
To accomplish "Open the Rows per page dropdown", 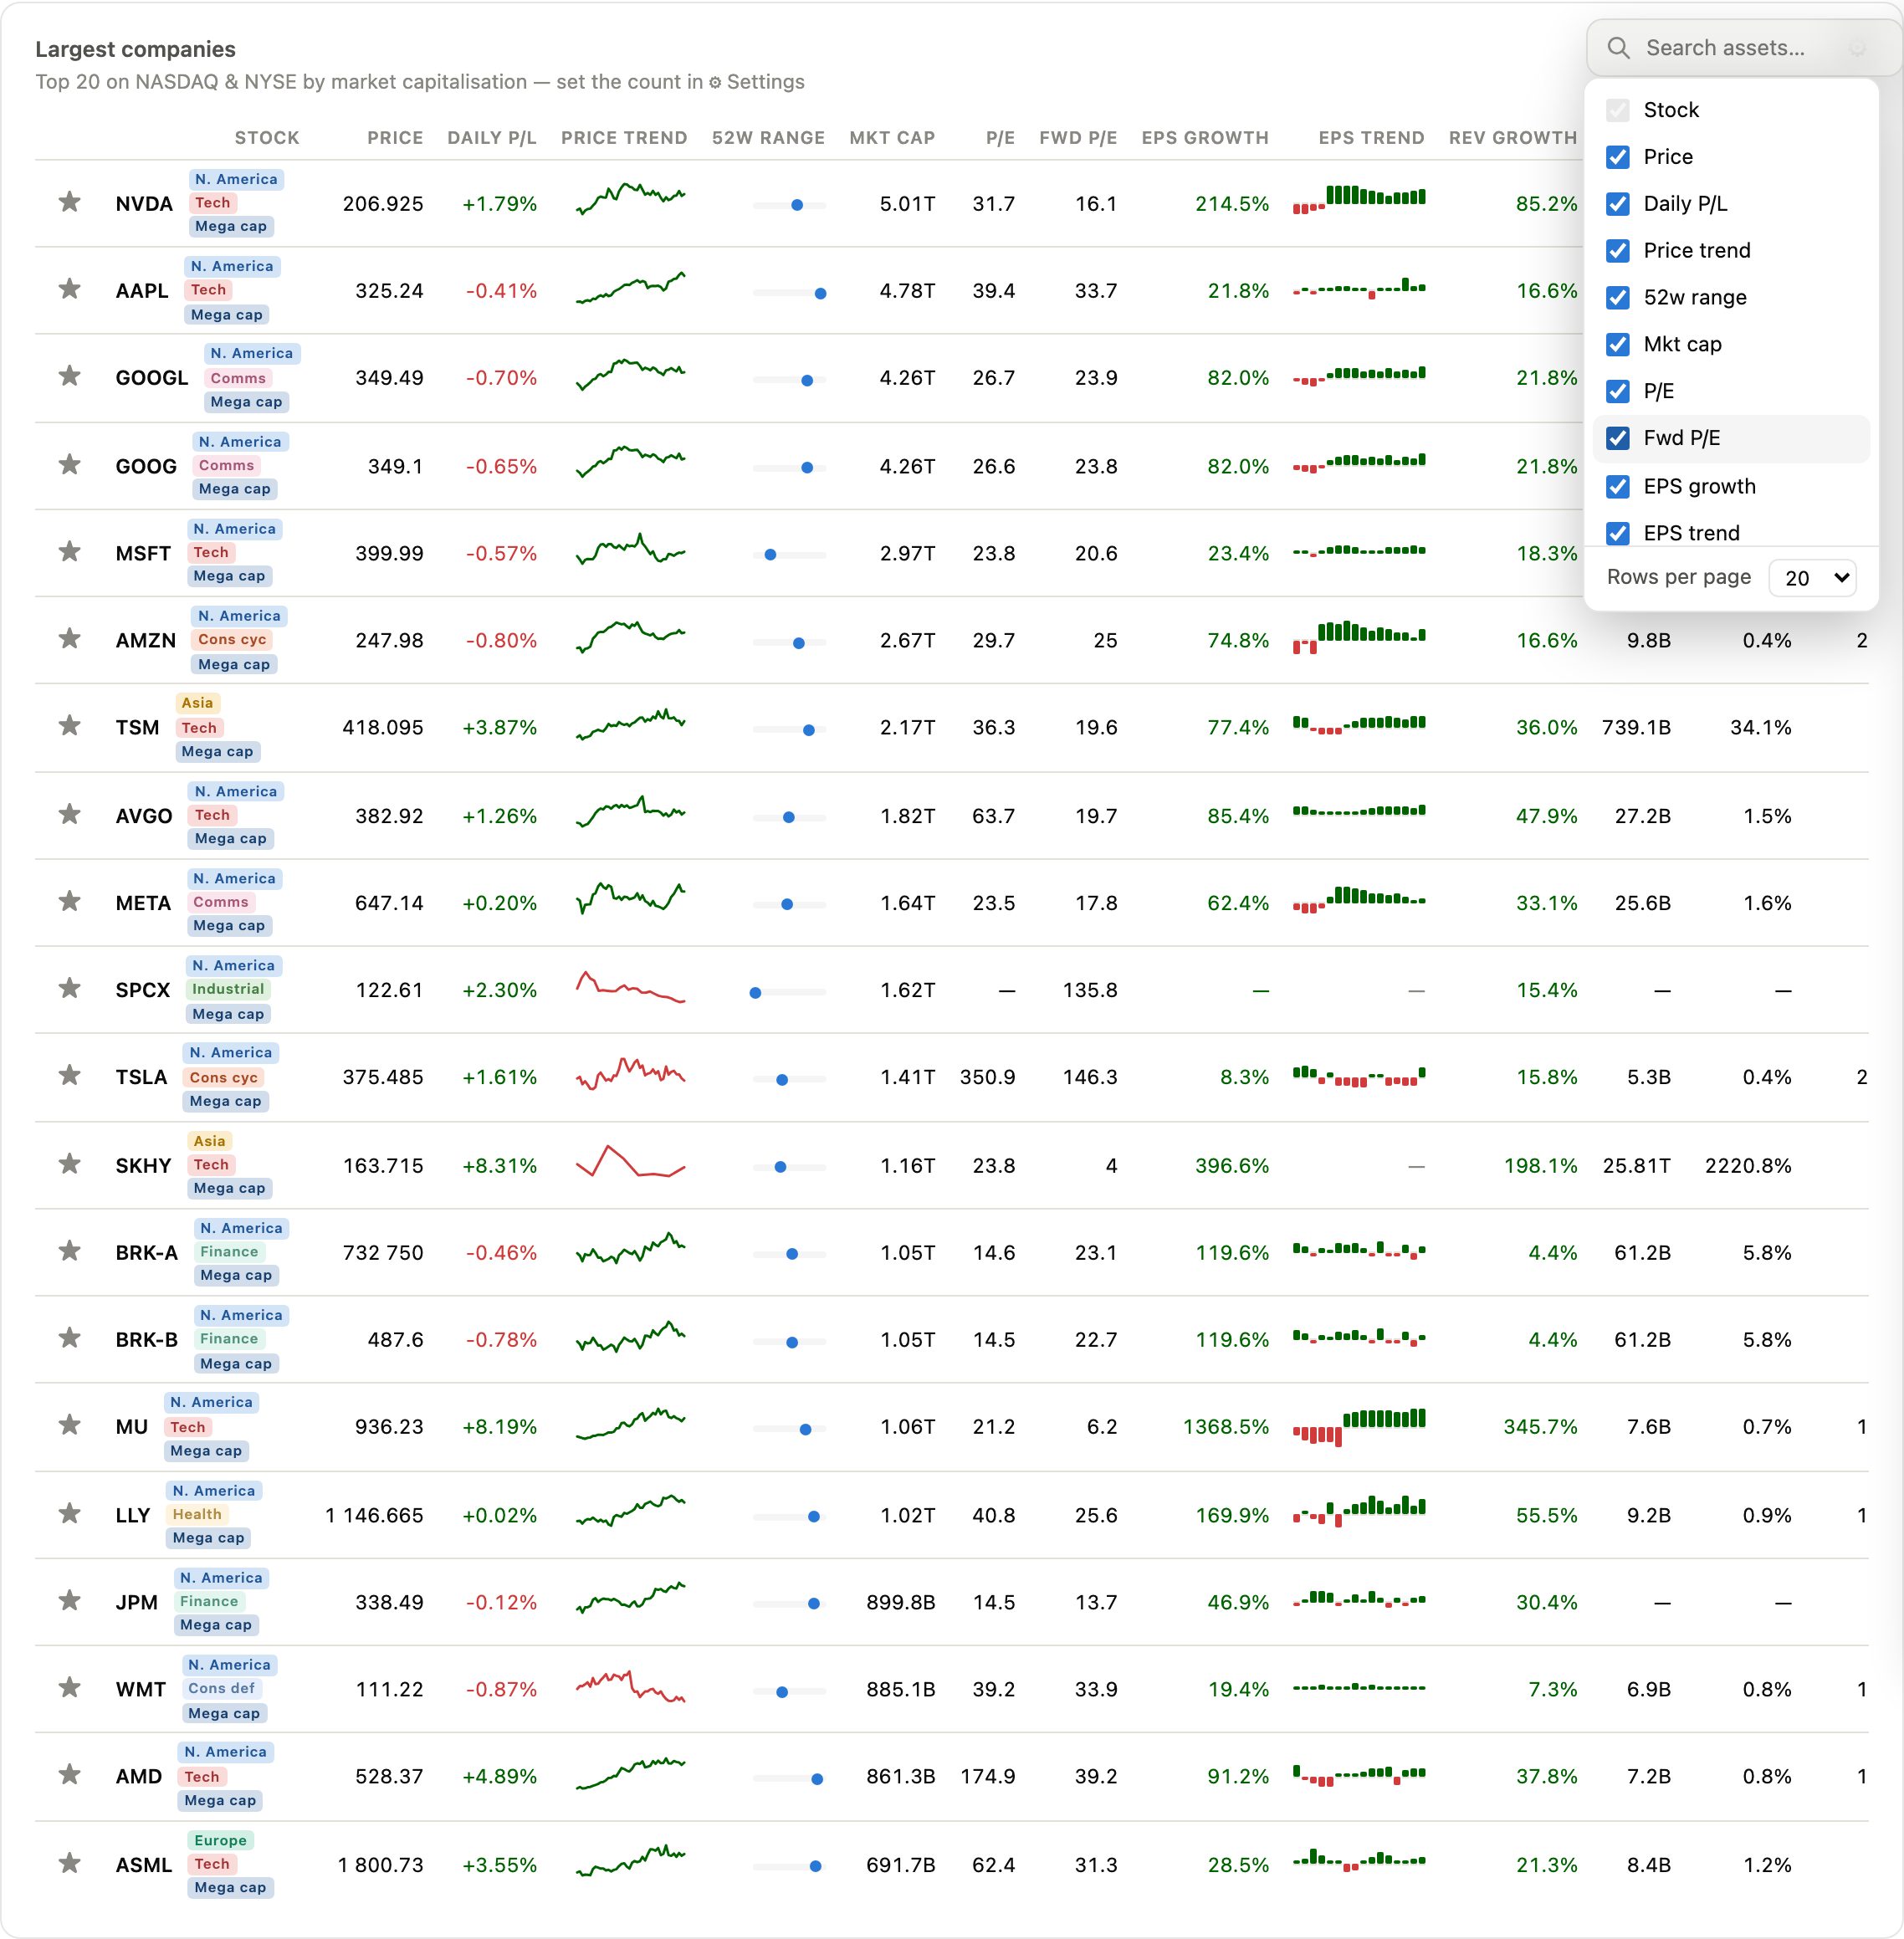I will (x=1813, y=578).
